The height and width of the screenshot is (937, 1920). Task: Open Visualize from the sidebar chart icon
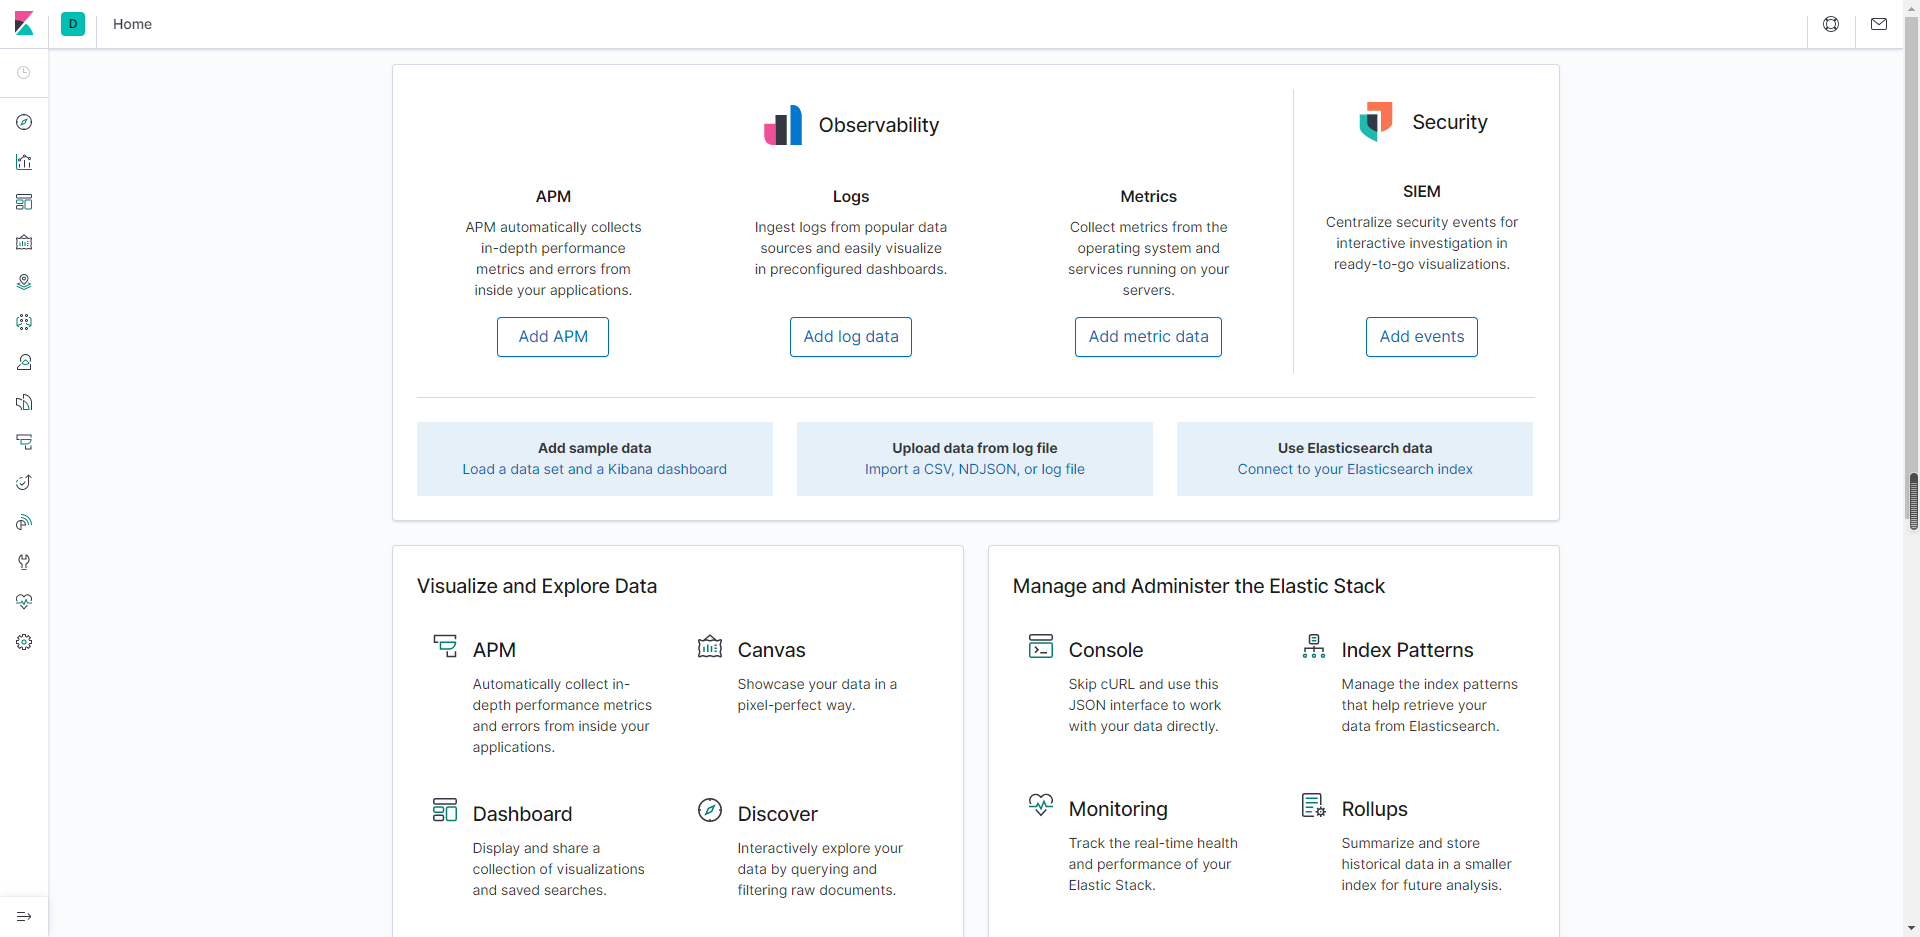(x=24, y=162)
